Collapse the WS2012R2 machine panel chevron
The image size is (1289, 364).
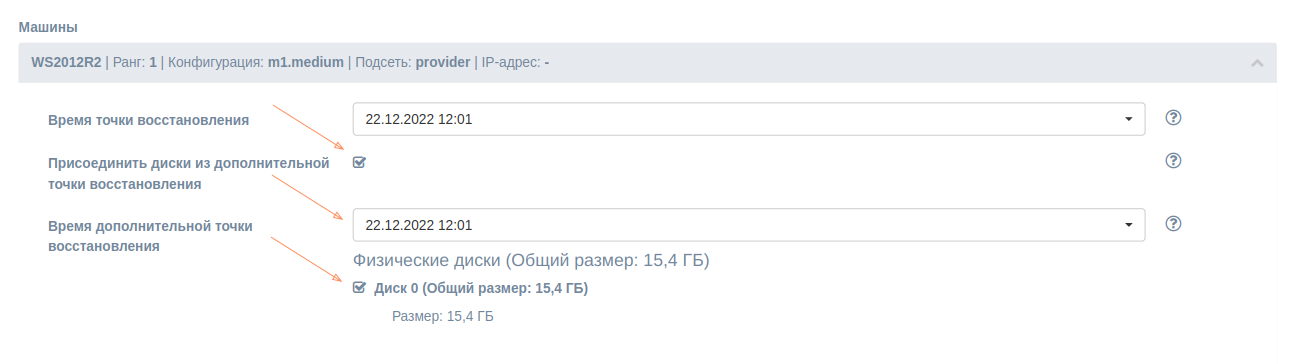coord(1257,63)
